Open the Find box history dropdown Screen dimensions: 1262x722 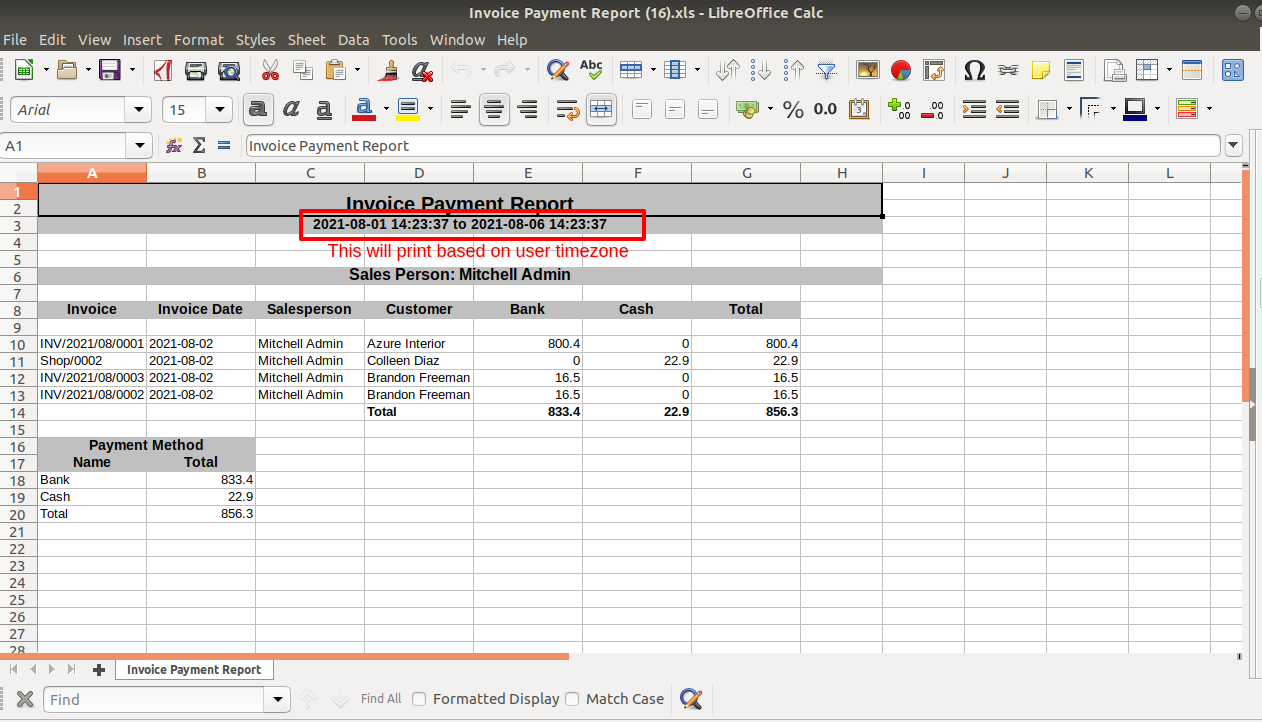[x=278, y=699]
